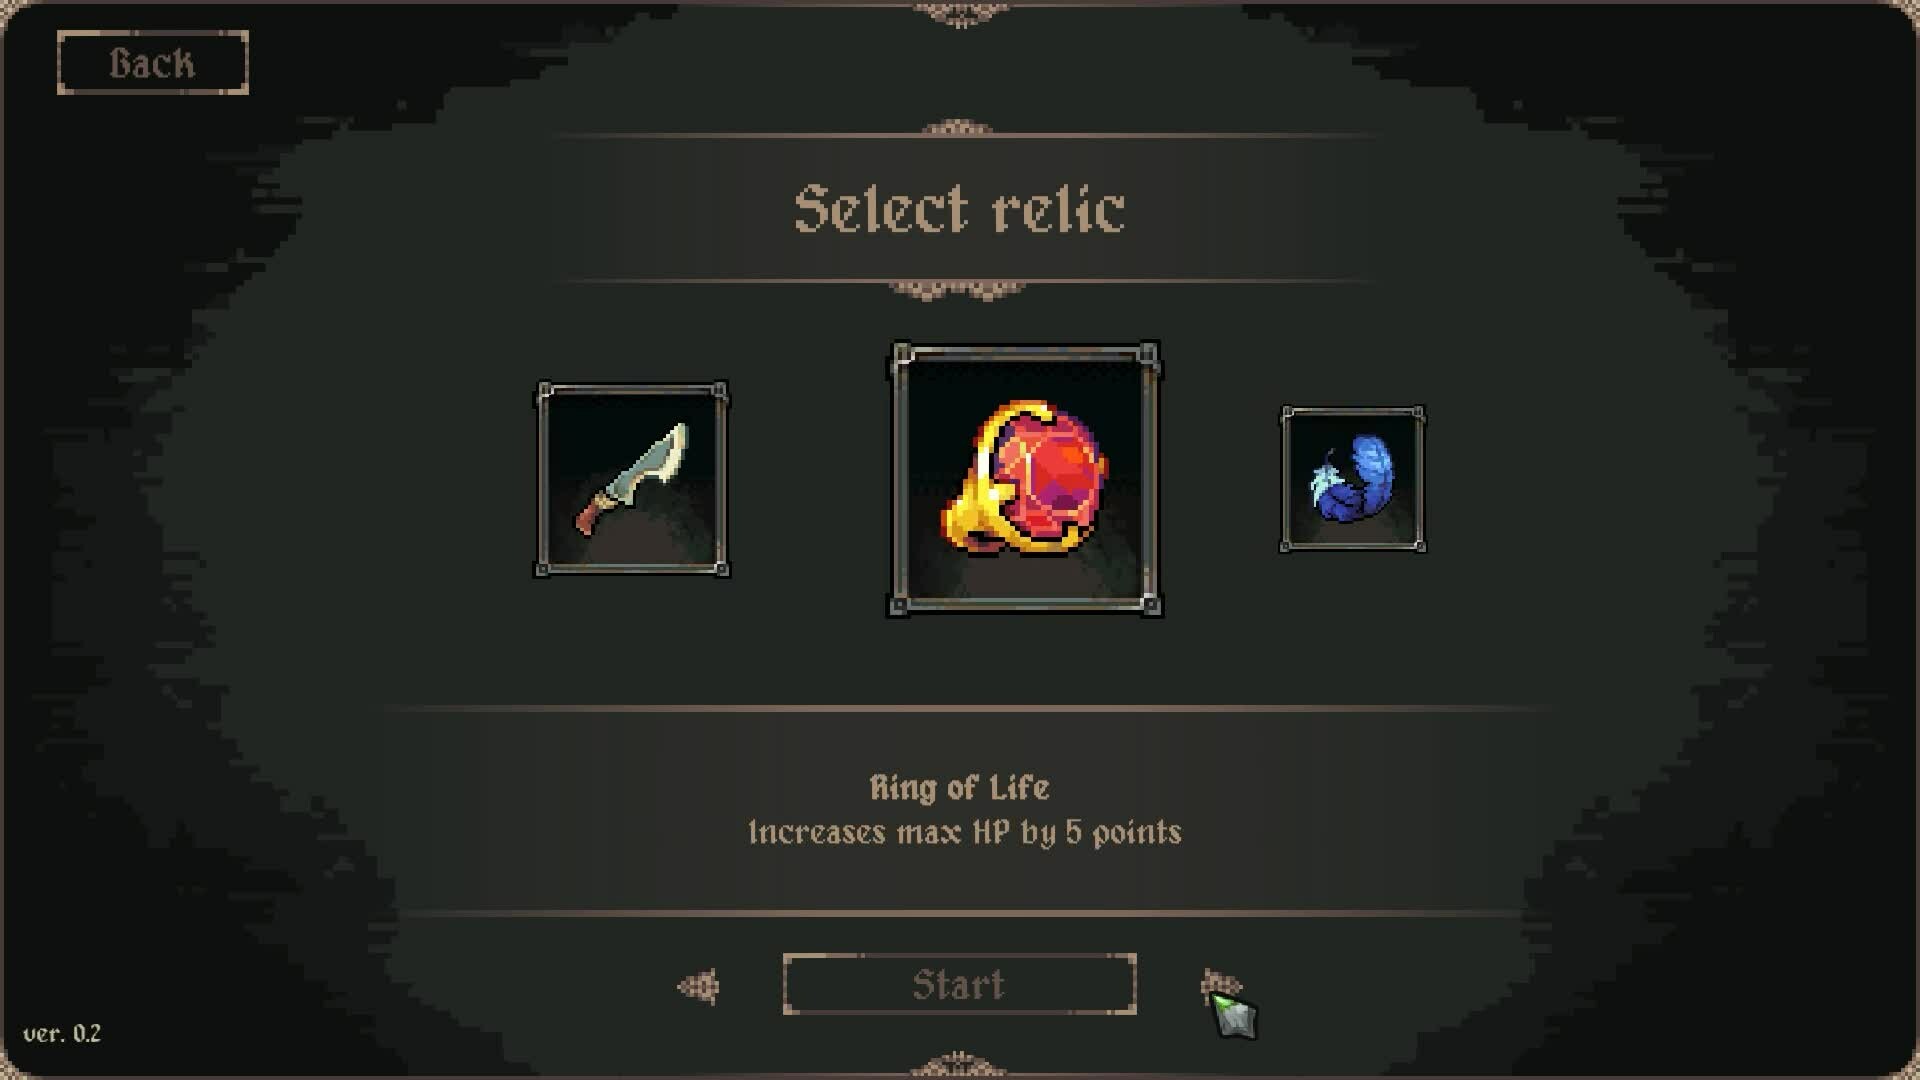Start the game with the Start button
The width and height of the screenshot is (1920, 1080).
coord(959,985)
